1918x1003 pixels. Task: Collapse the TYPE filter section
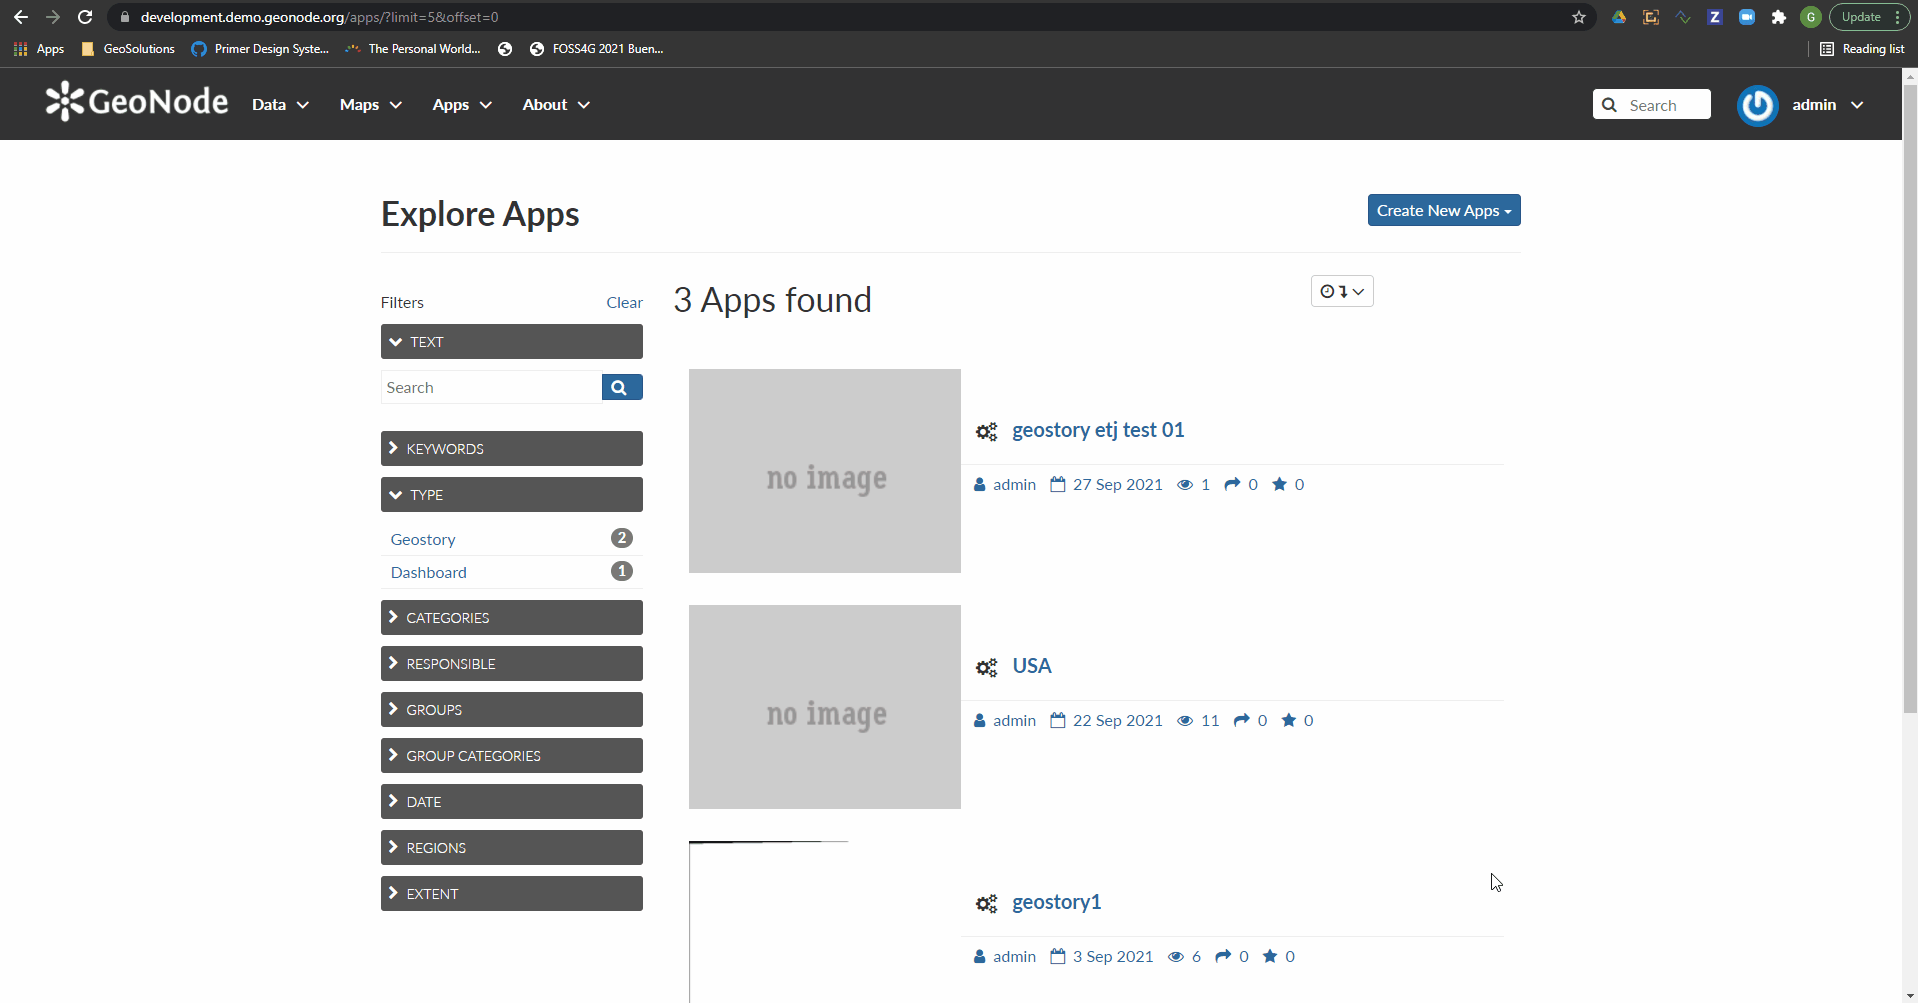point(512,495)
